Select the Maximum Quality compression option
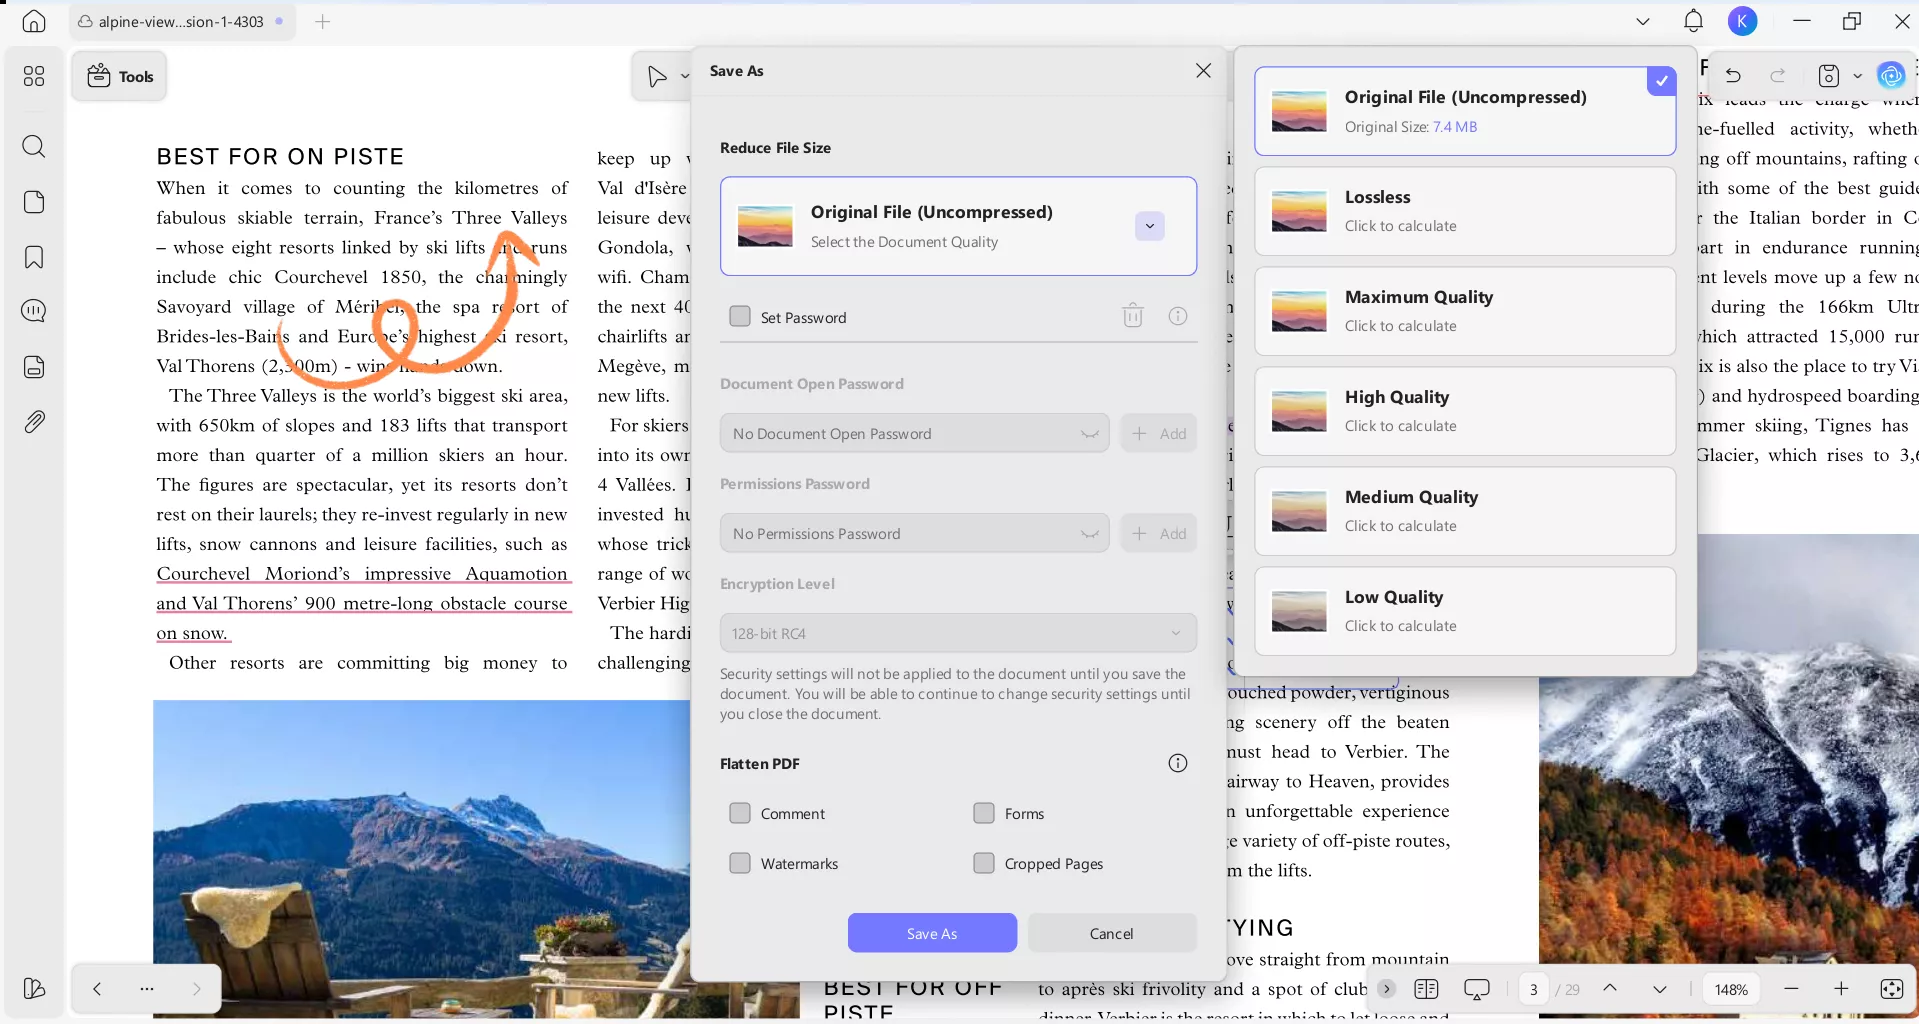Image resolution: width=1919 pixels, height=1024 pixels. pos(1464,311)
